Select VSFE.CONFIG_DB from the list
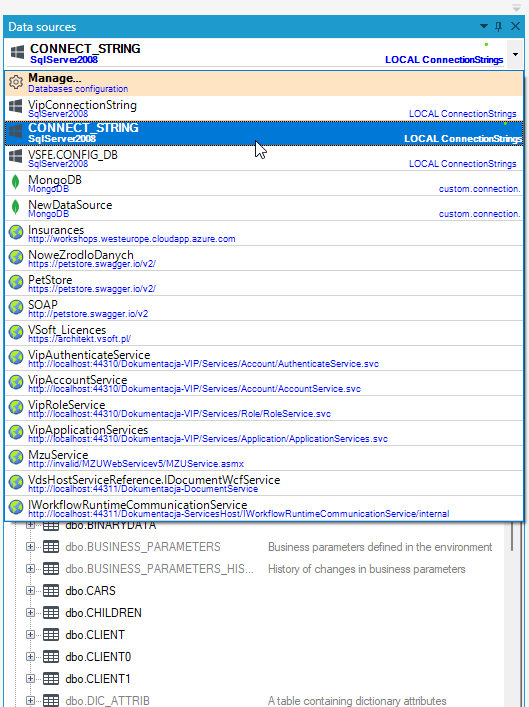 (x=264, y=158)
